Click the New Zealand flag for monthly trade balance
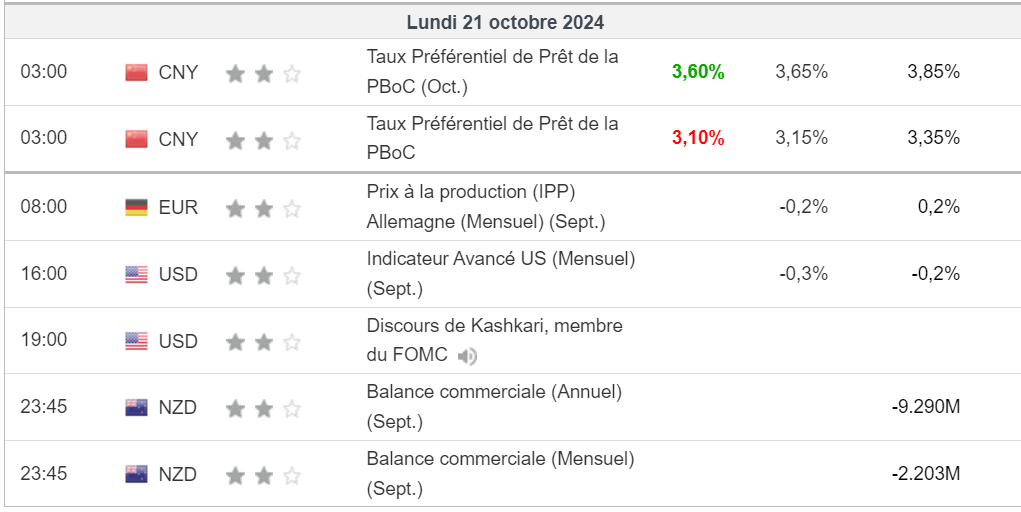 click(x=136, y=474)
